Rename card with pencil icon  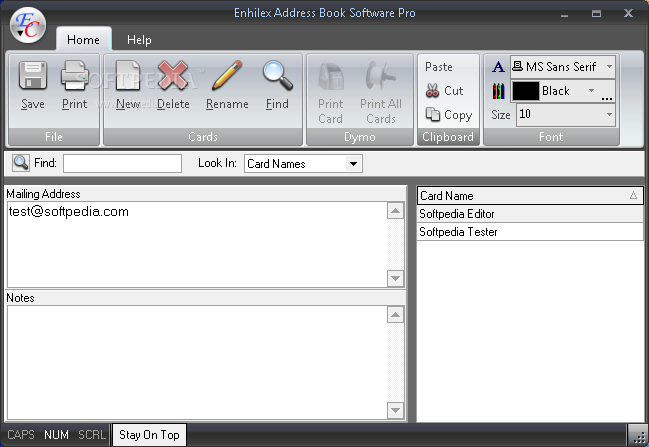tap(227, 85)
